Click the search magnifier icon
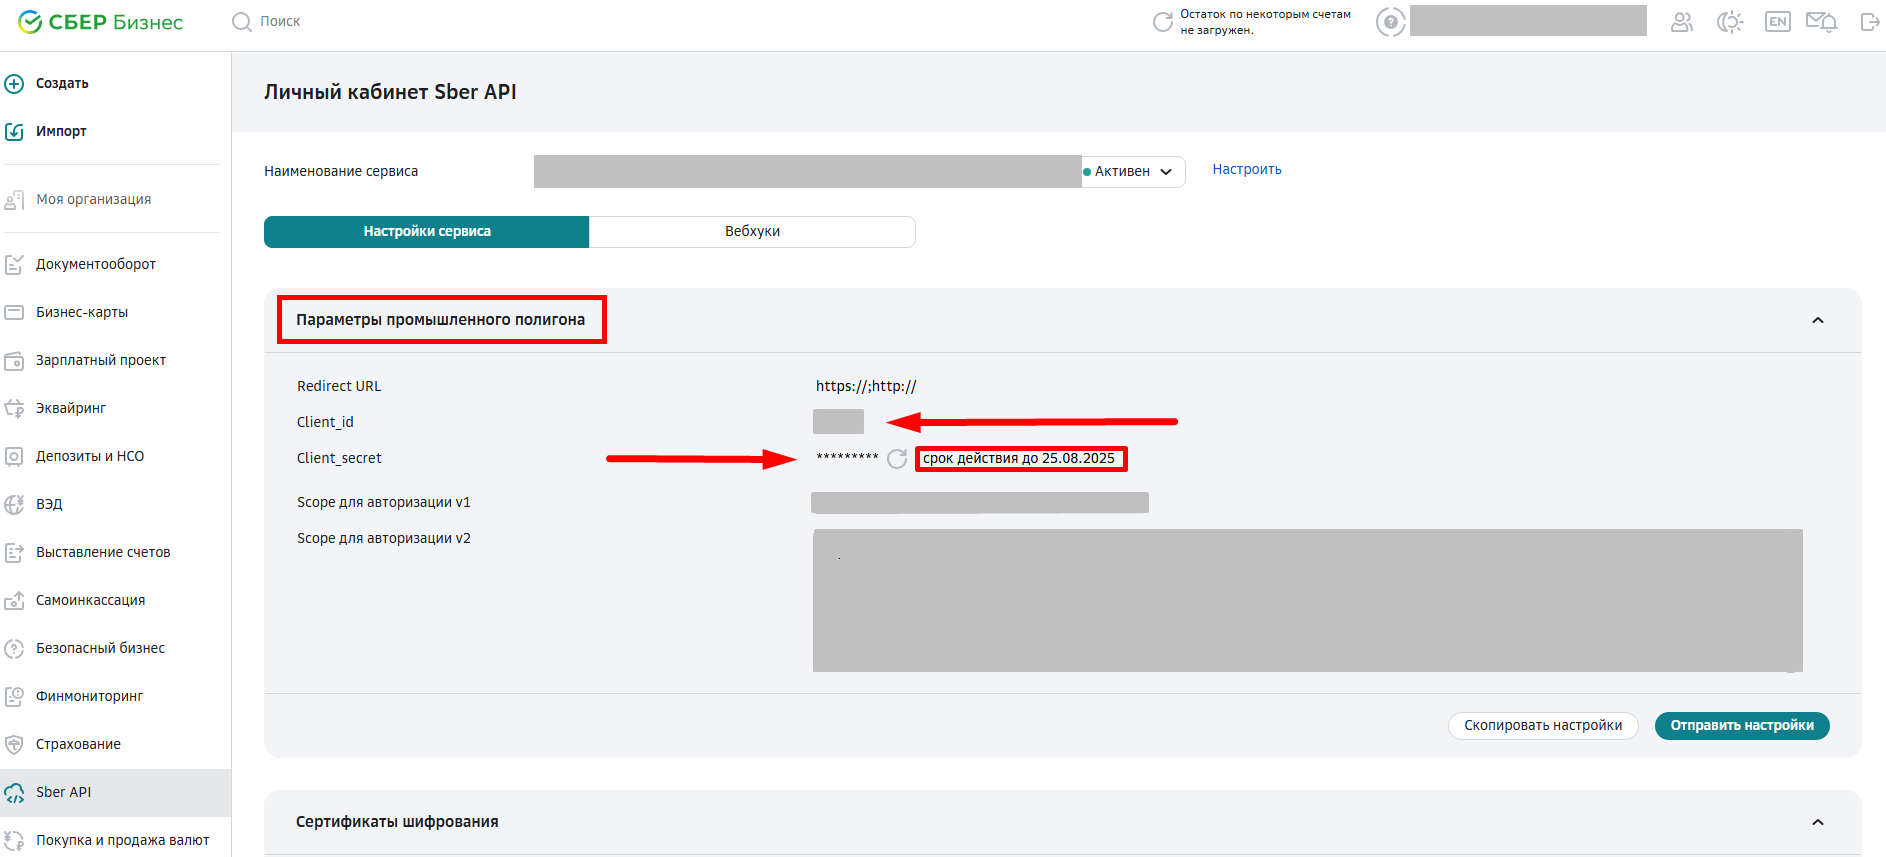1886x857 pixels. (x=241, y=21)
